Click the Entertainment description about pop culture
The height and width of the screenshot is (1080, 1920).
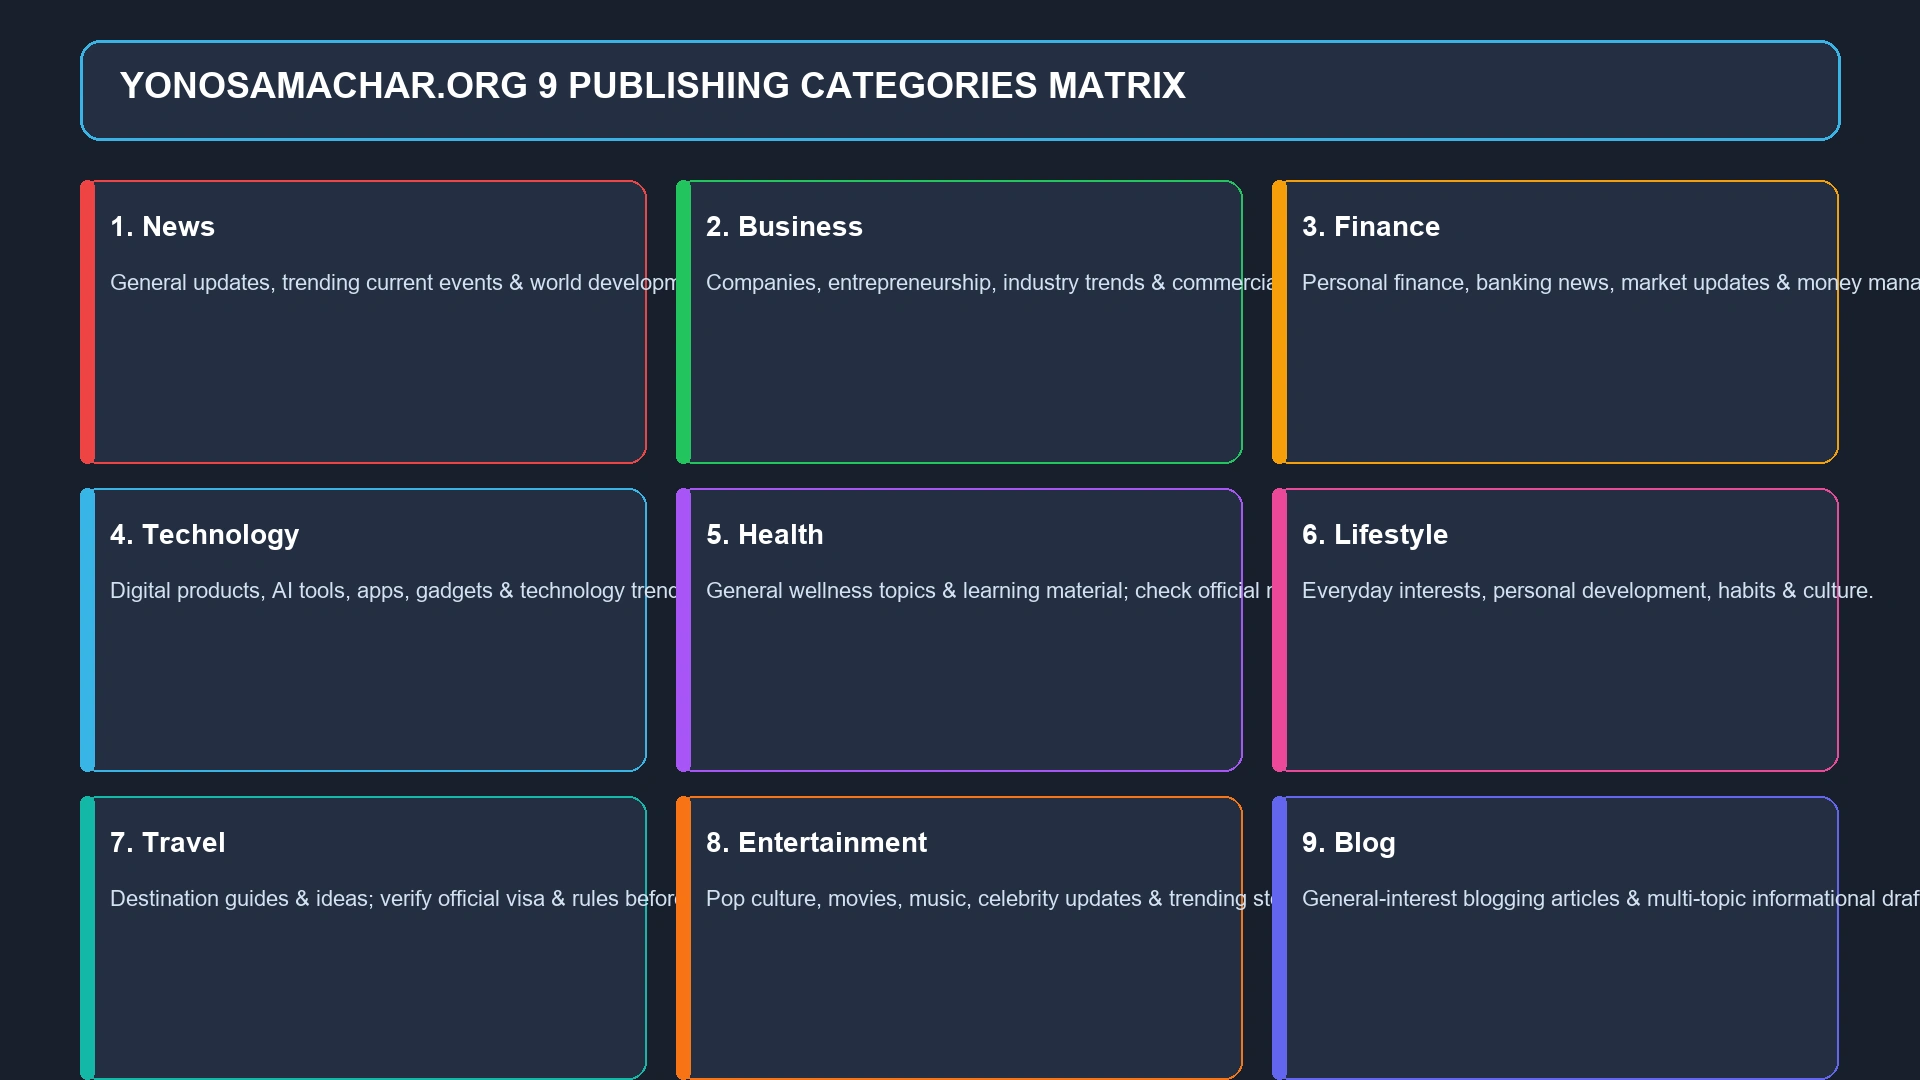(x=990, y=899)
